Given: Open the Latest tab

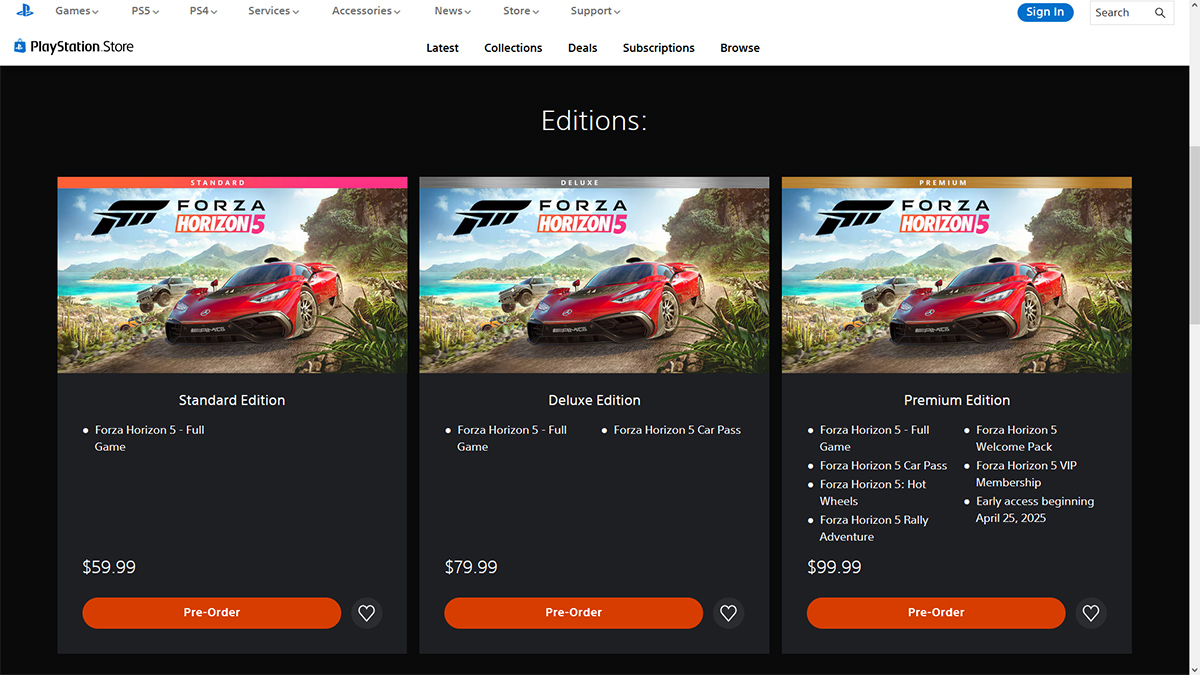Looking at the screenshot, I should pos(442,48).
